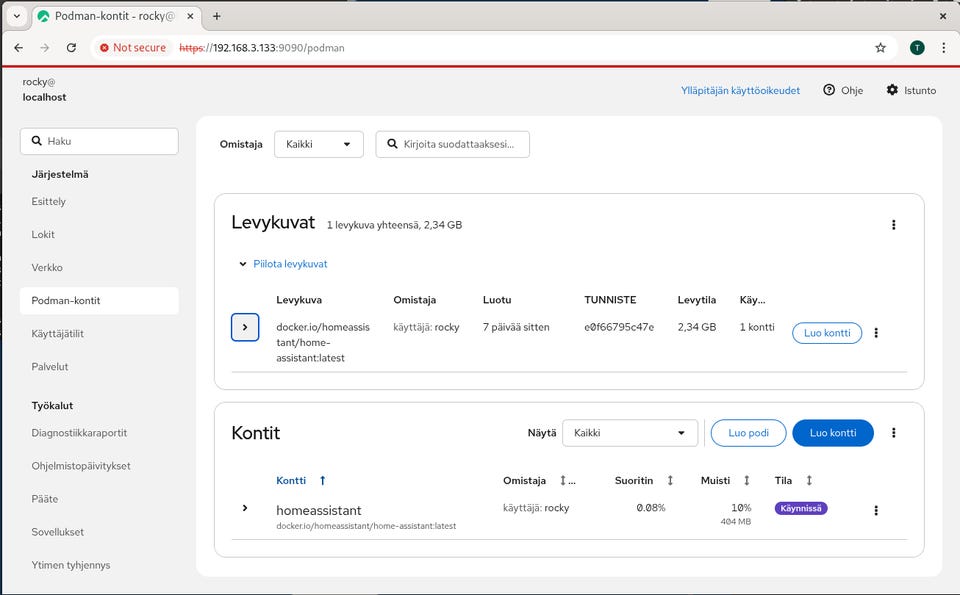
Task: Click the browser reload icon
Action: pyautogui.click(x=71, y=47)
